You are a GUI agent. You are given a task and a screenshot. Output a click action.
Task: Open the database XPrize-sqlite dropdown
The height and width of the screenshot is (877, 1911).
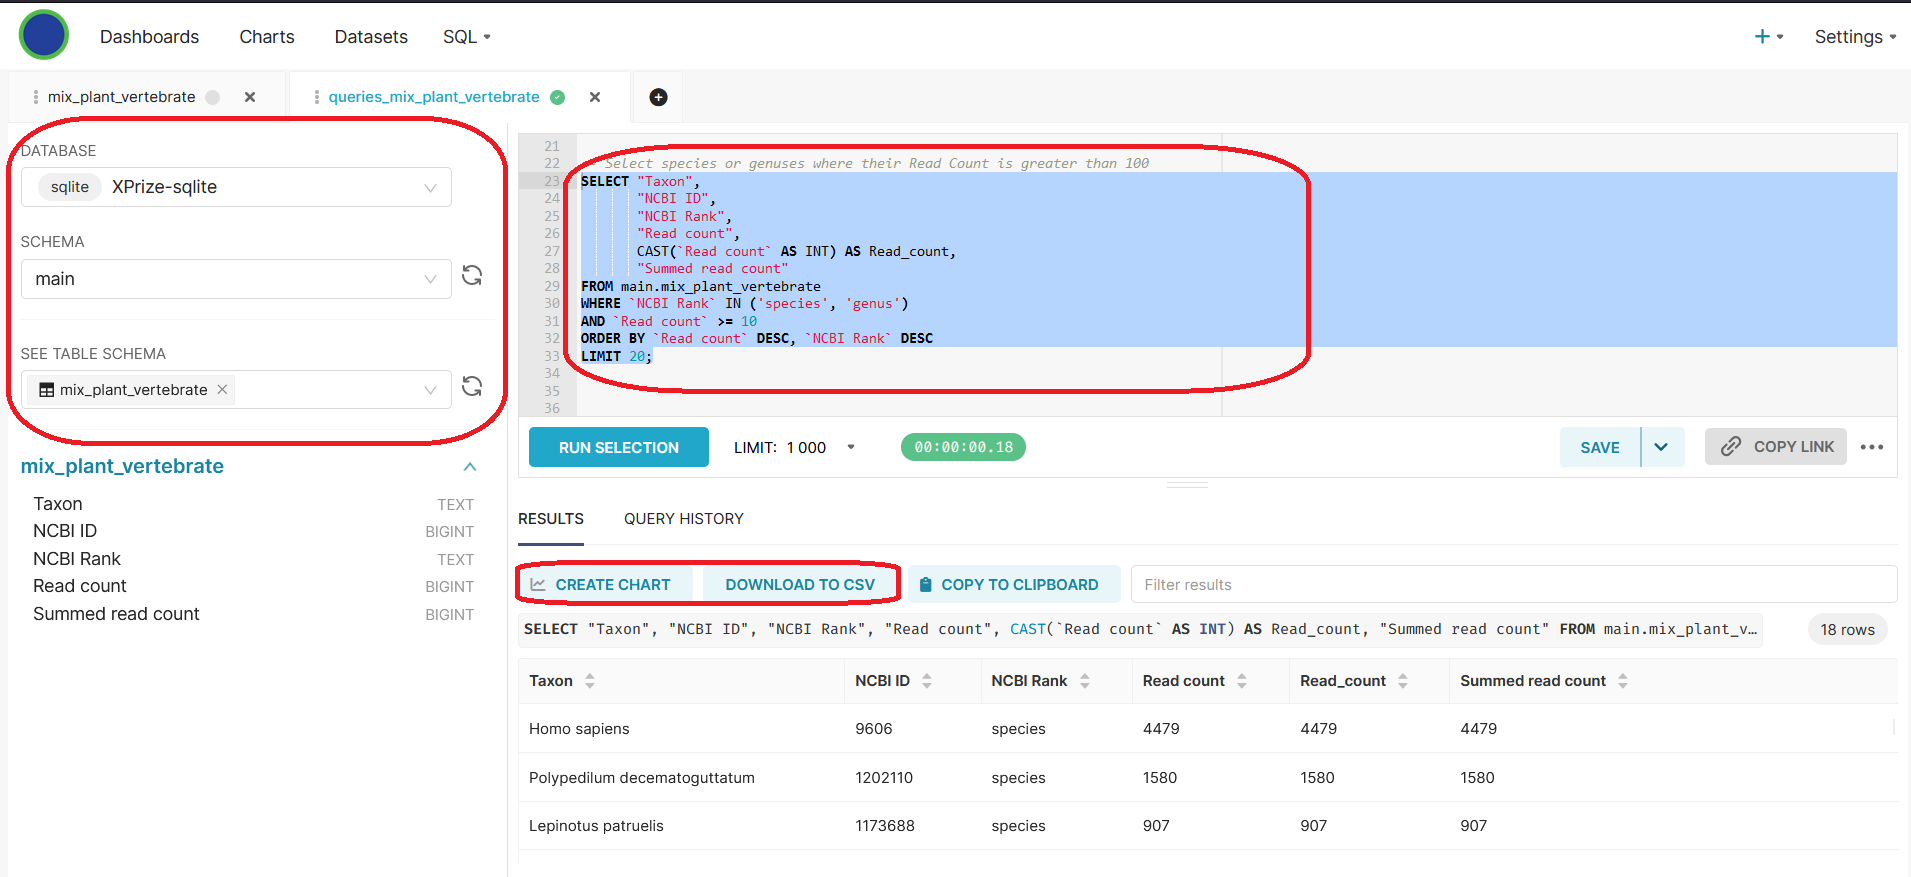click(236, 187)
